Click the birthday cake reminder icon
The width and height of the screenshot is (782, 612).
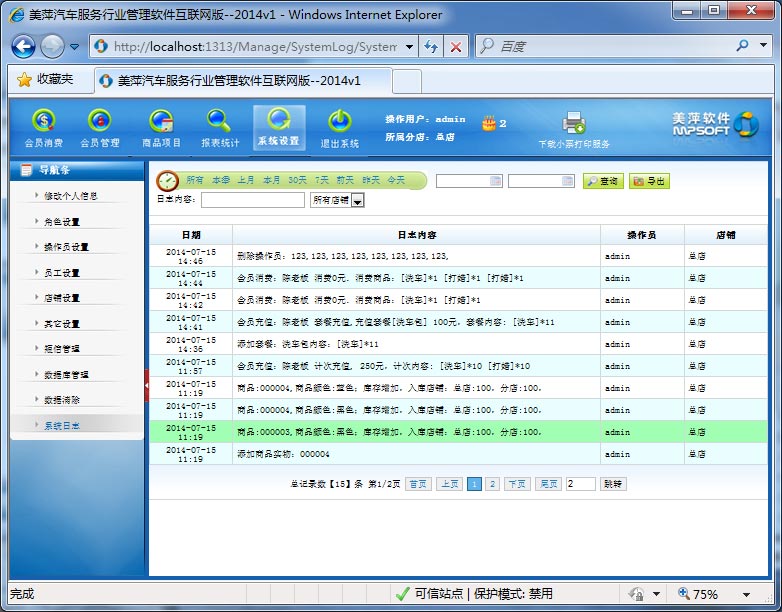coord(488,123)
